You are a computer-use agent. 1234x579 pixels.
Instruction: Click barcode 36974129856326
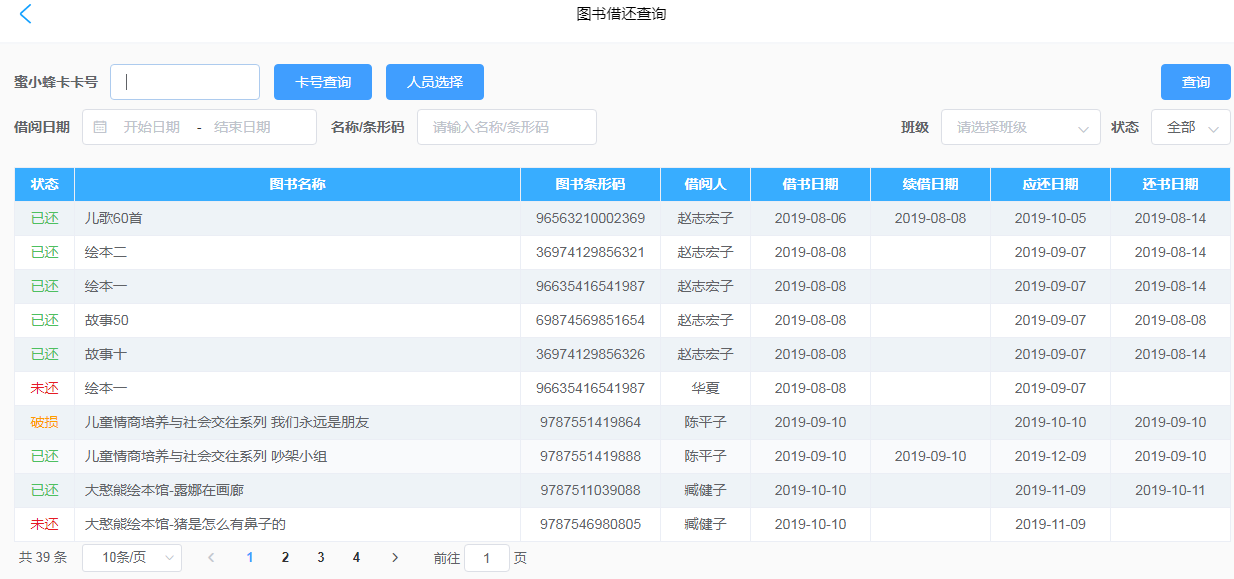(591, 354)
